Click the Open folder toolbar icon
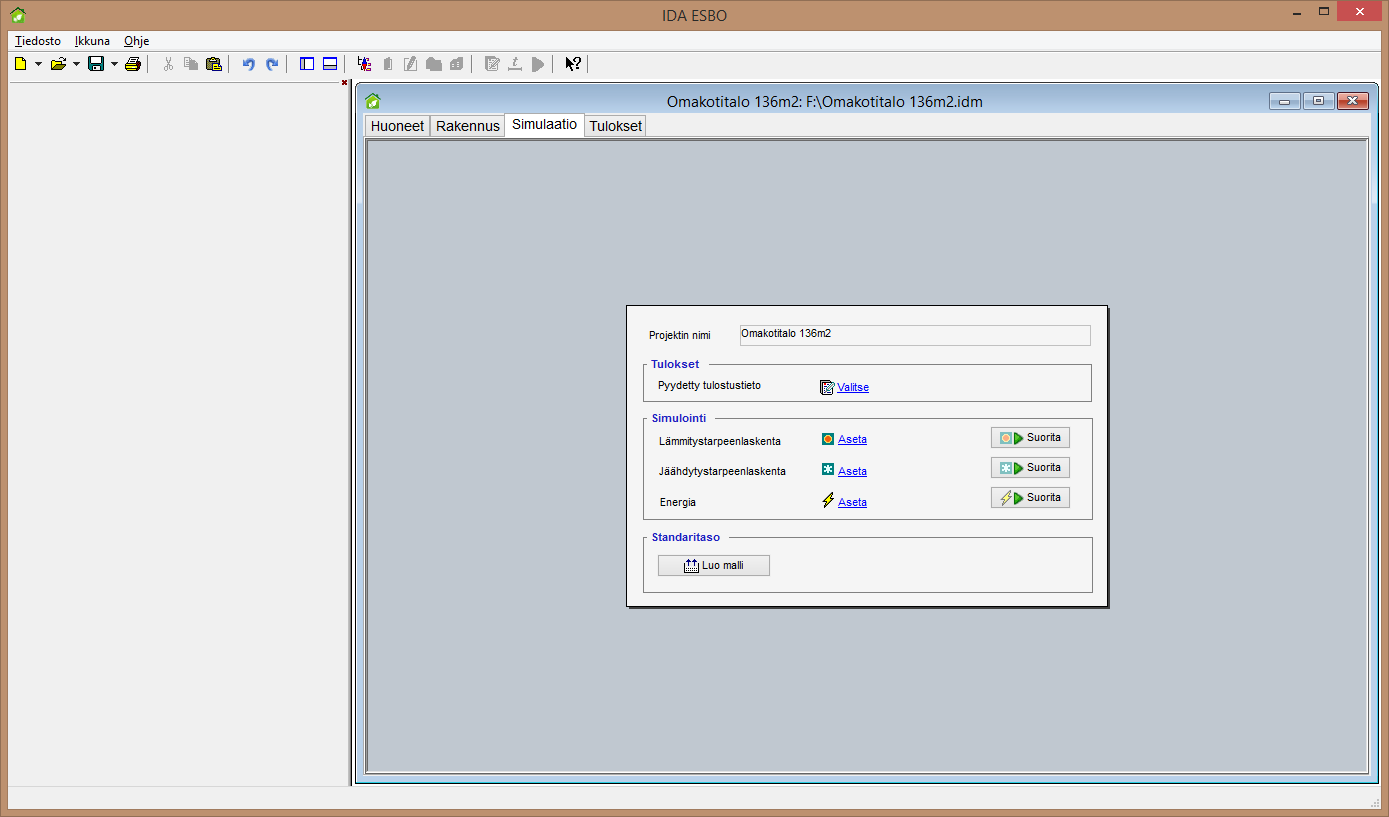The image size is (1389, 817). [x=58, y=64]
